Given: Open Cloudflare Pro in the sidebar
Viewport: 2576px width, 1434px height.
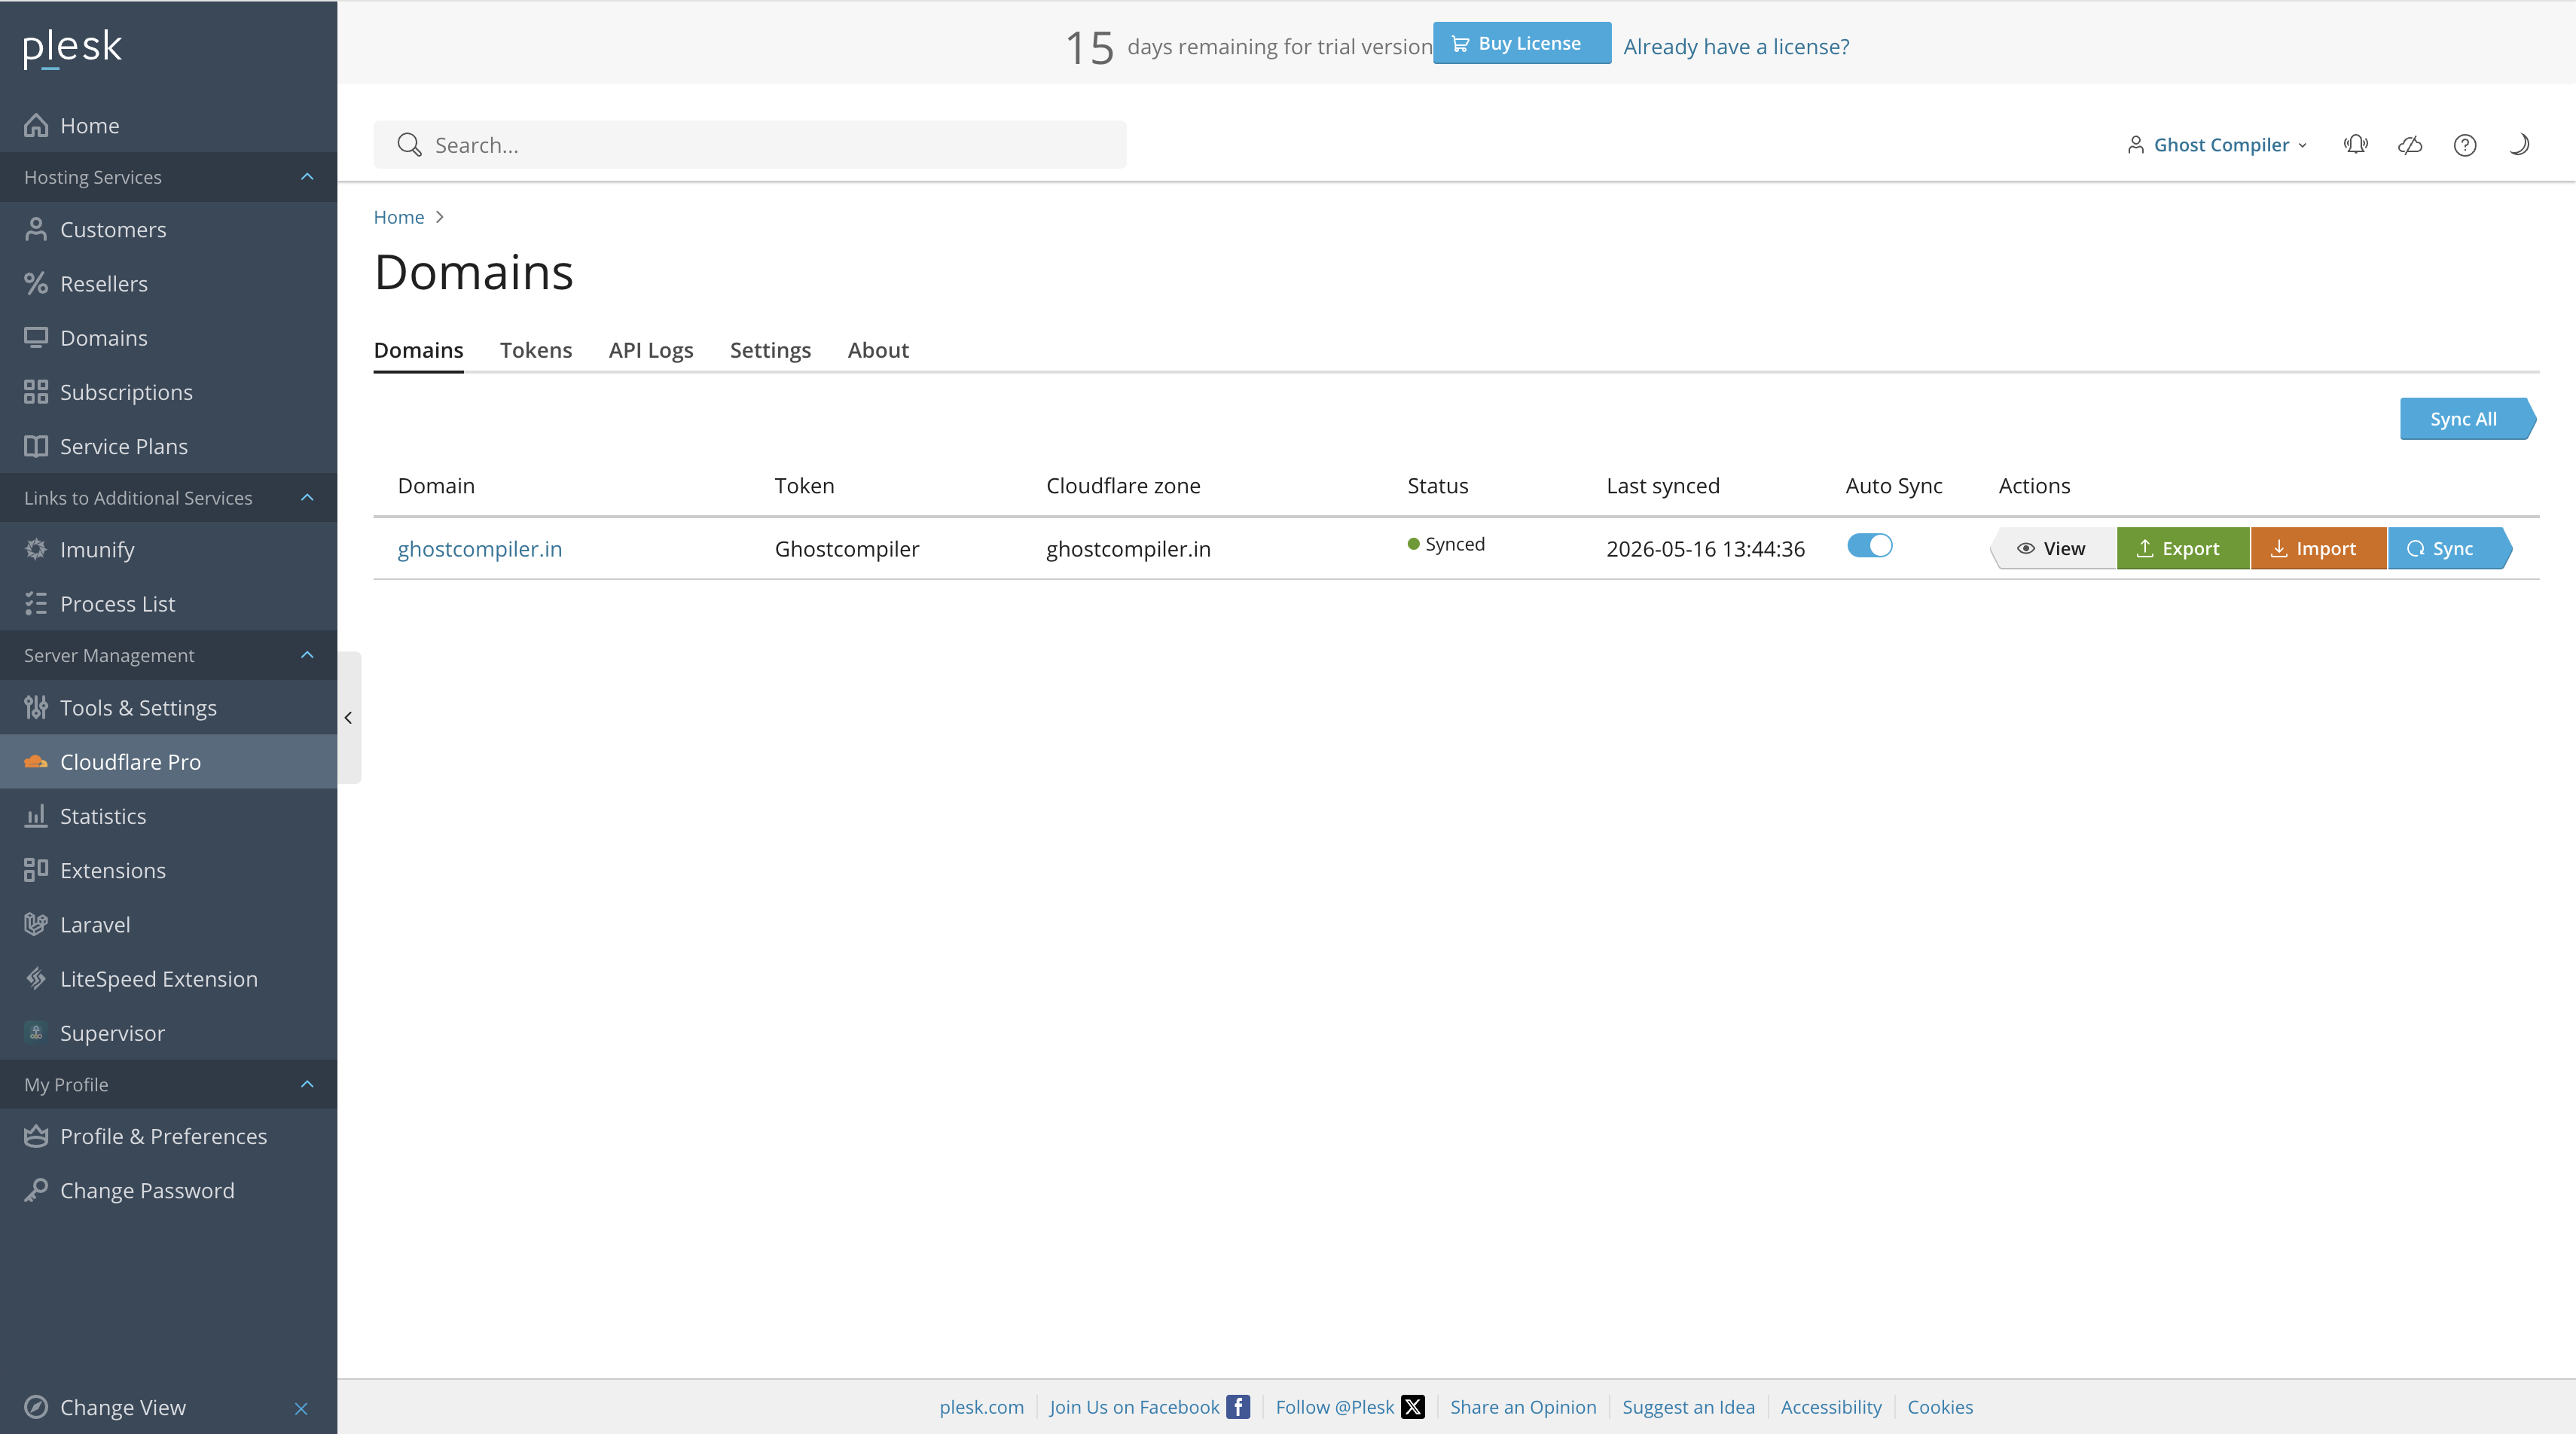Looking at the screenshot, I should pos(168,761).
